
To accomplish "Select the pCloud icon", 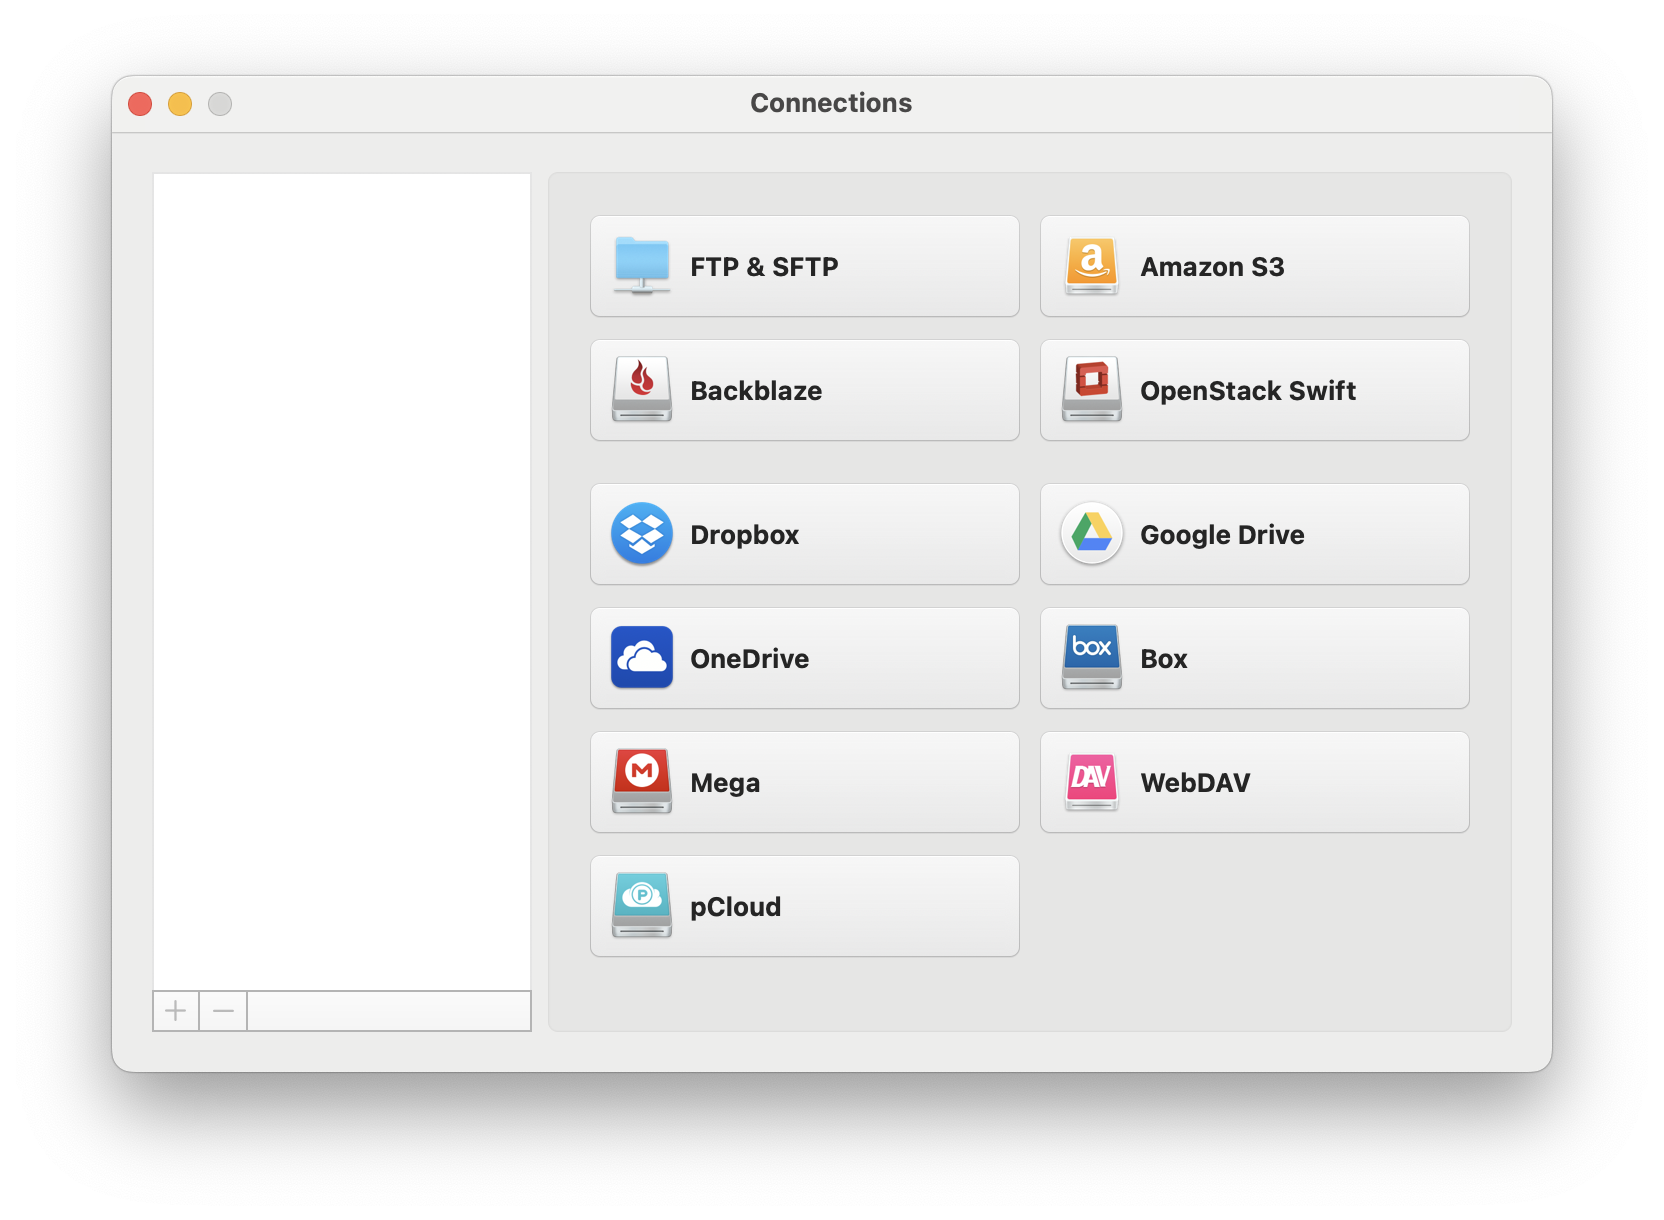I will [641, 906].
